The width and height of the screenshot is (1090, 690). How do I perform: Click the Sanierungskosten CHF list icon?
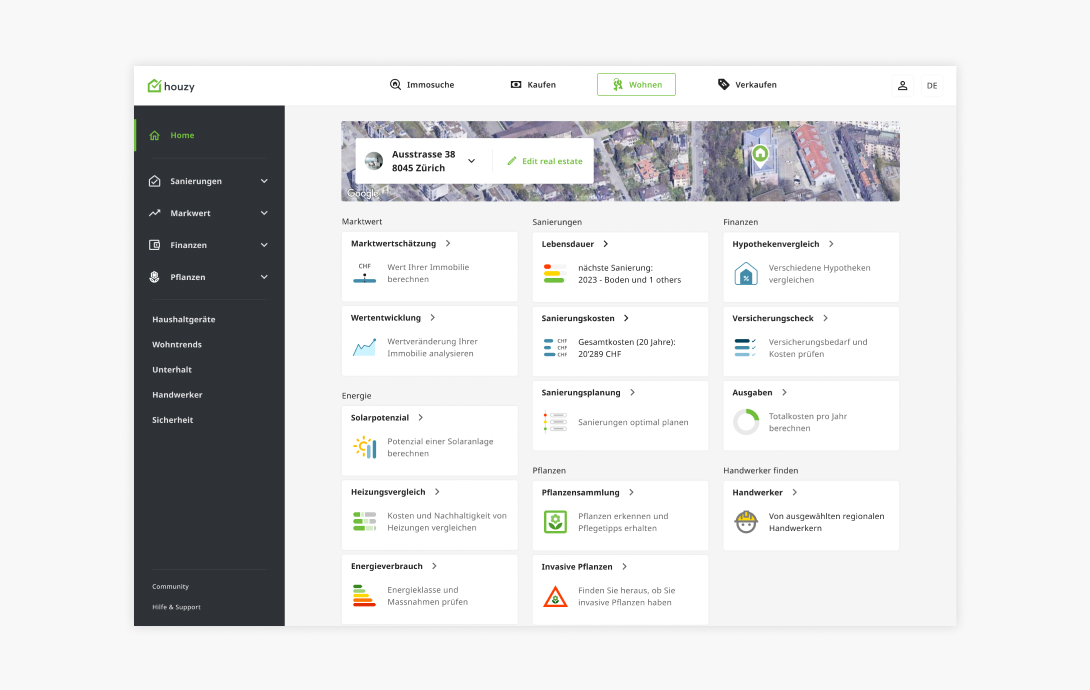tap(555, 347)
